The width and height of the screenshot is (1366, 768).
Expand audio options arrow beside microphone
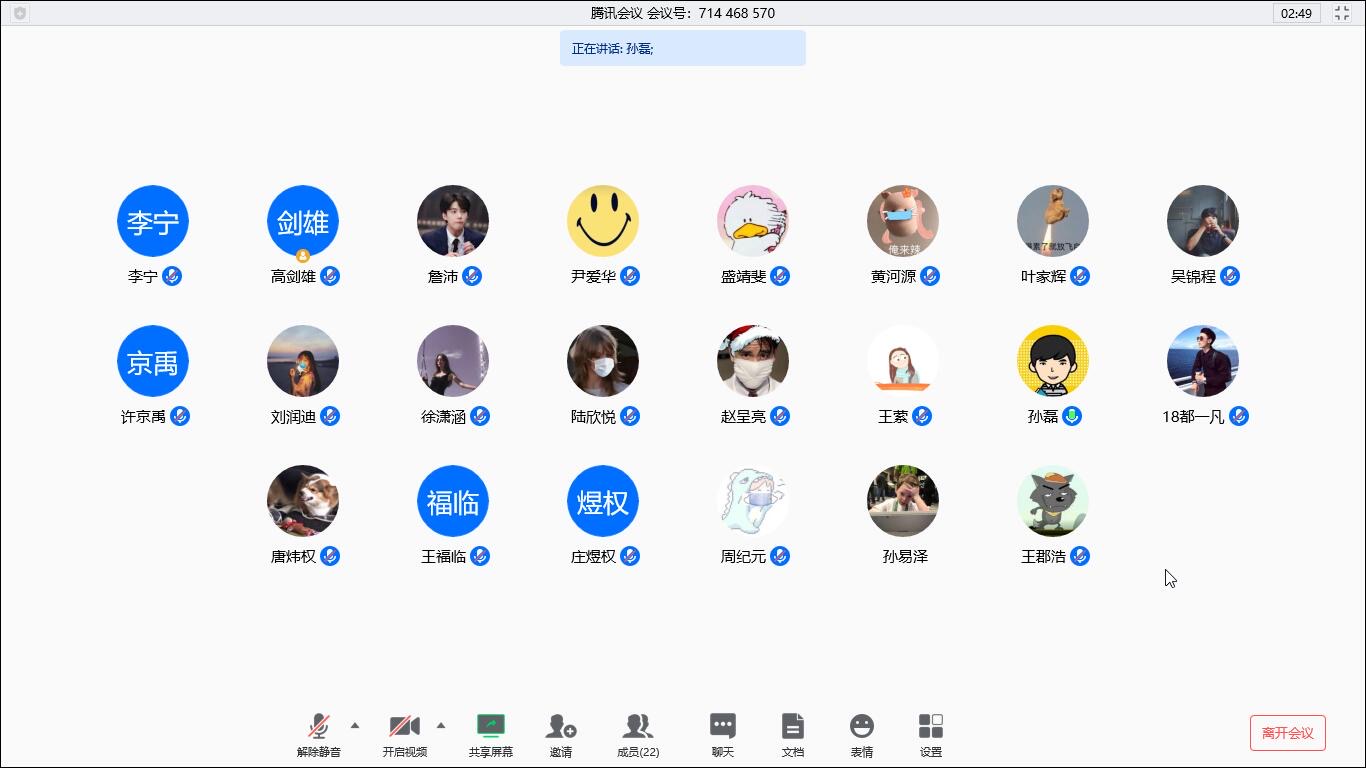coord(354,725)
